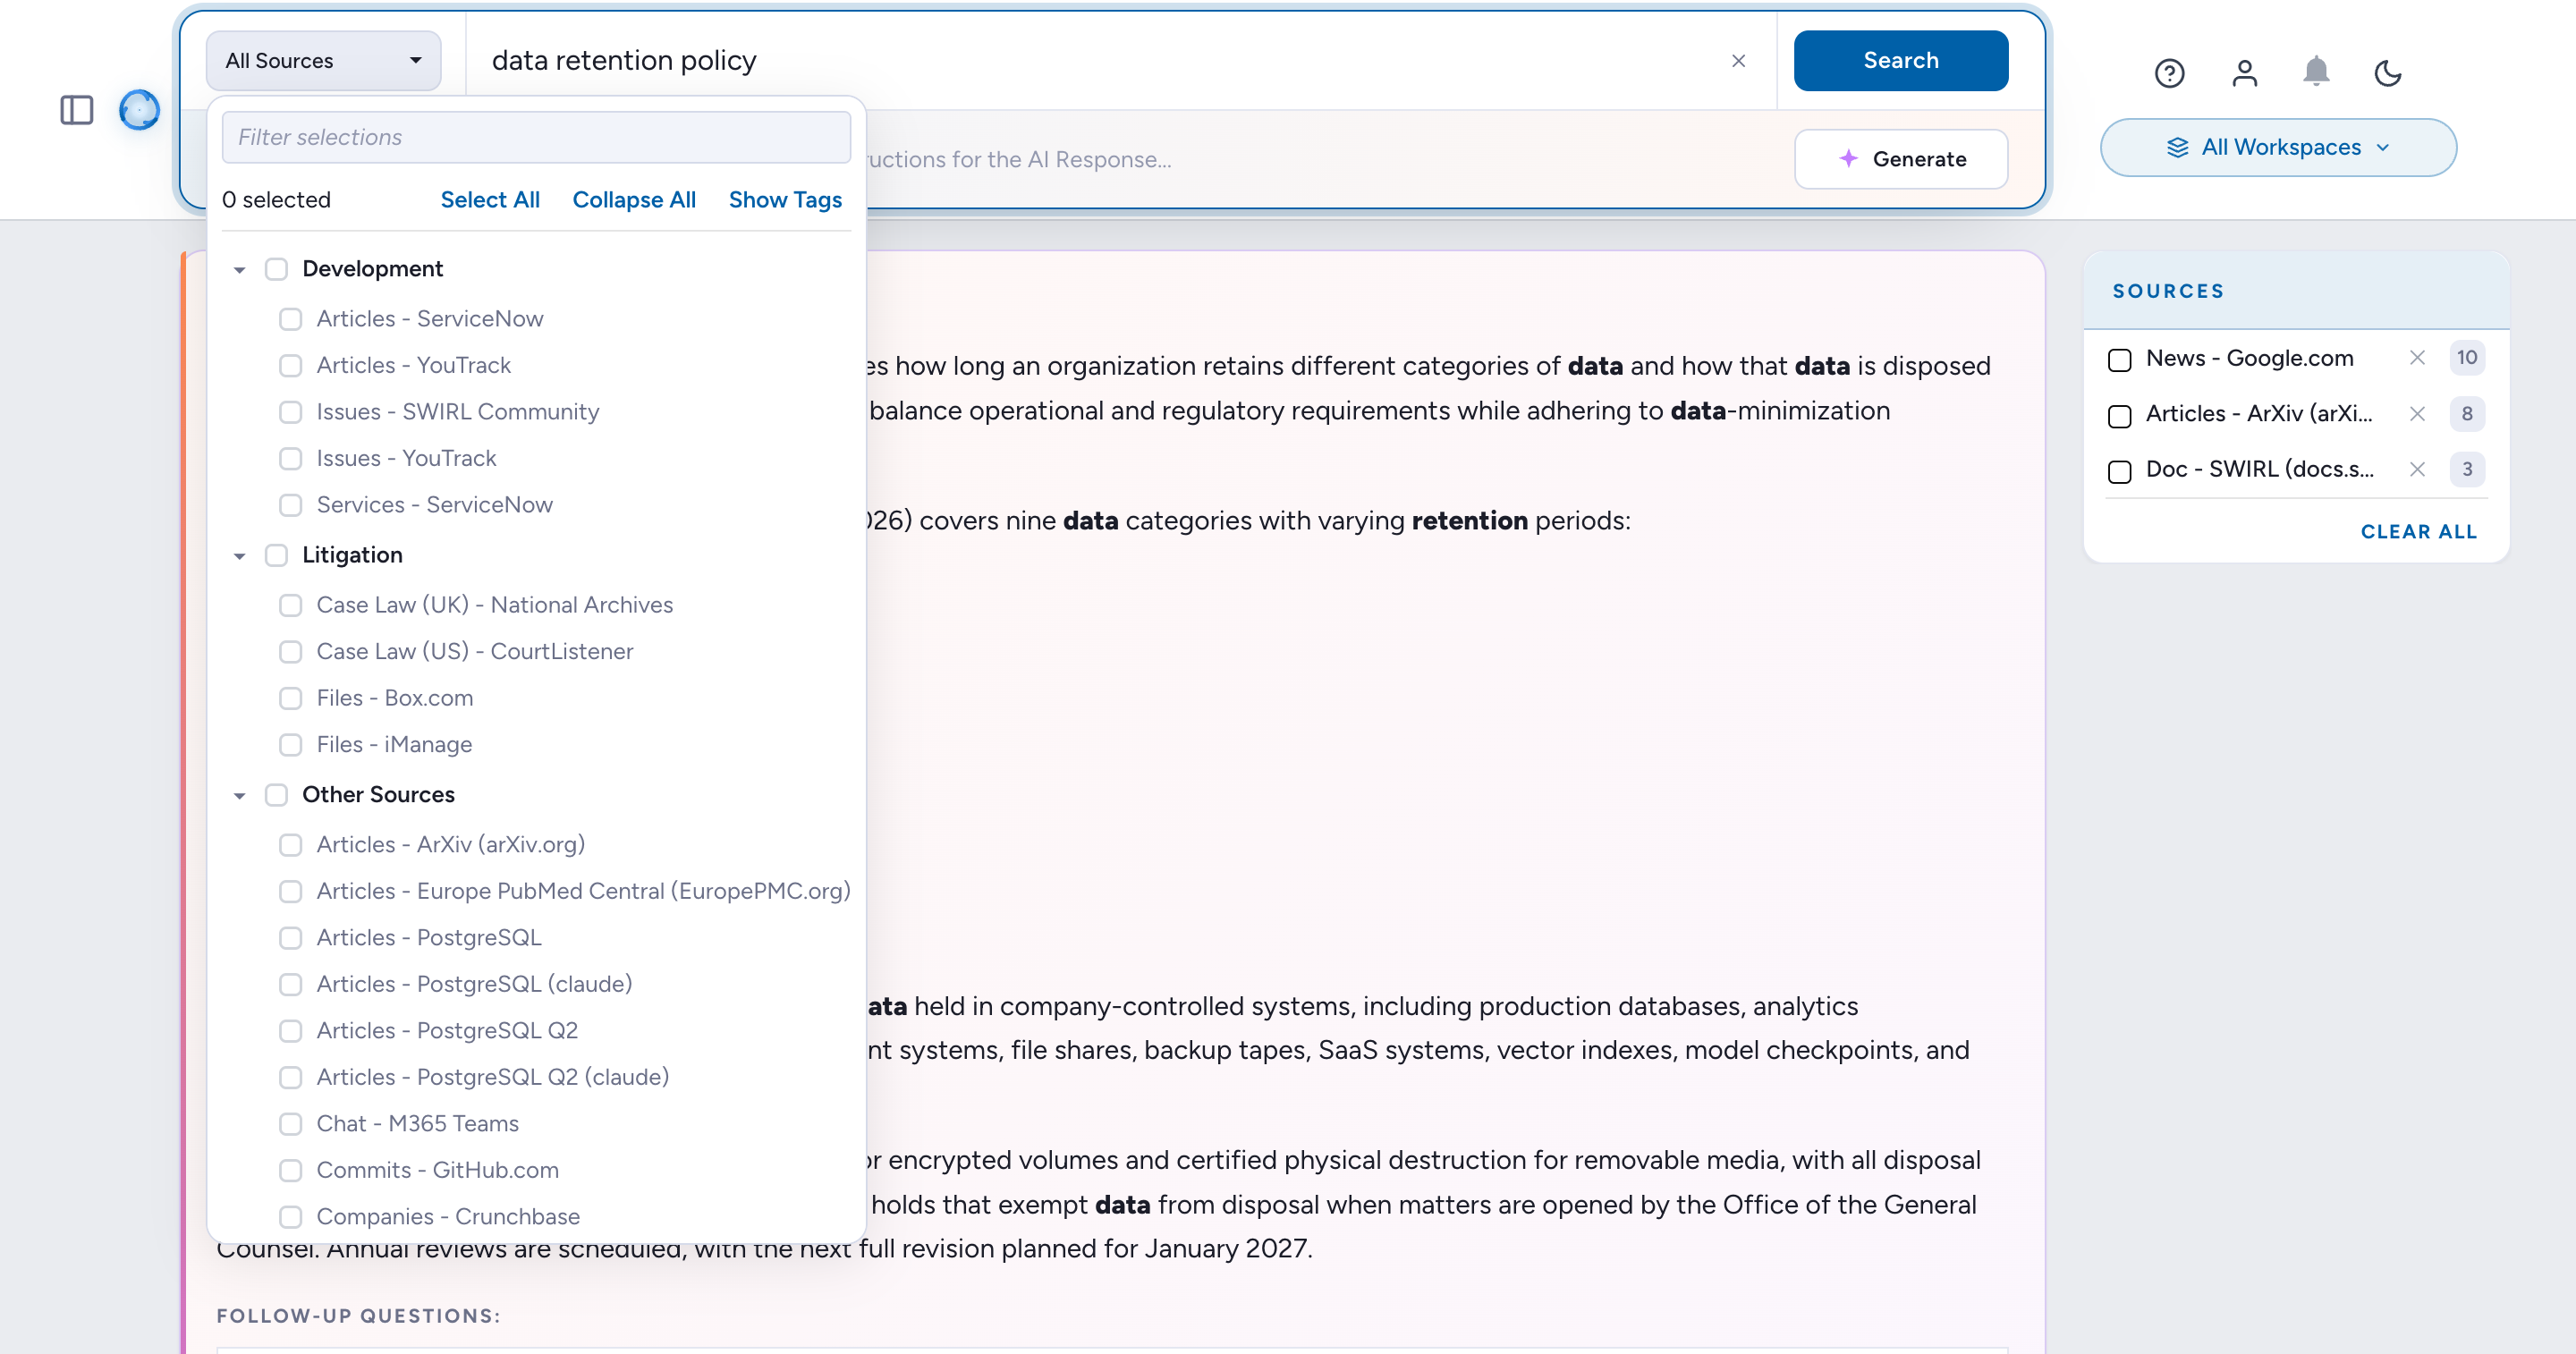This screenshot has height=1354, width=2576.
Task: Click the Search button
Action: (1901, 61)
